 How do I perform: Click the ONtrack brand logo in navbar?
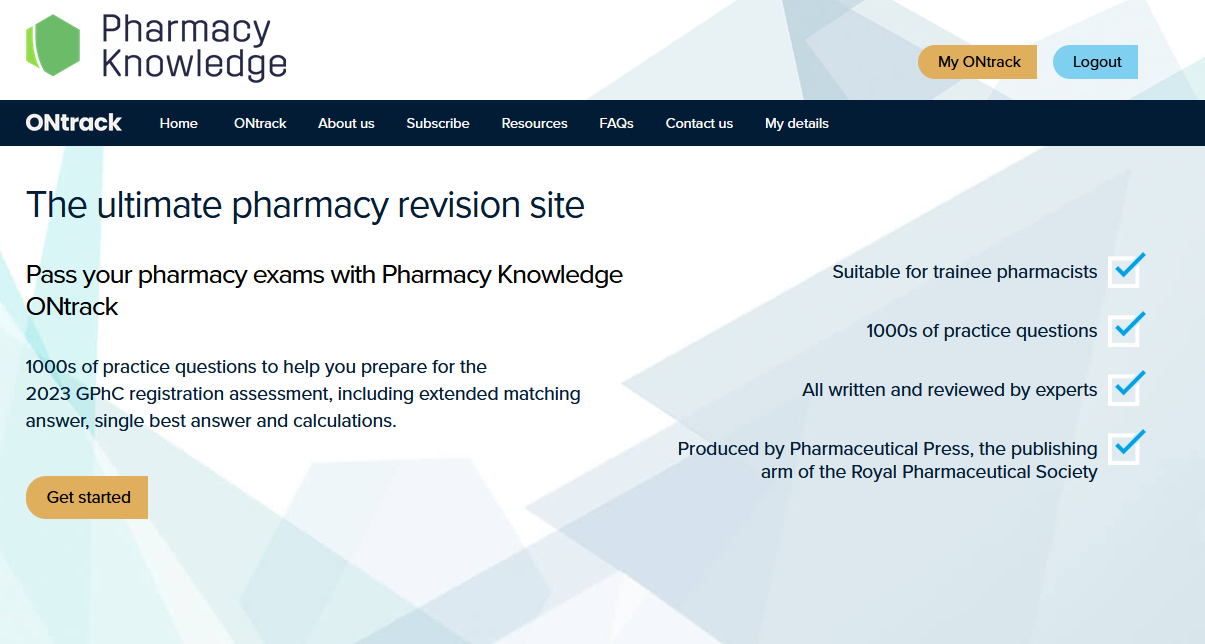tap(74, 123)
